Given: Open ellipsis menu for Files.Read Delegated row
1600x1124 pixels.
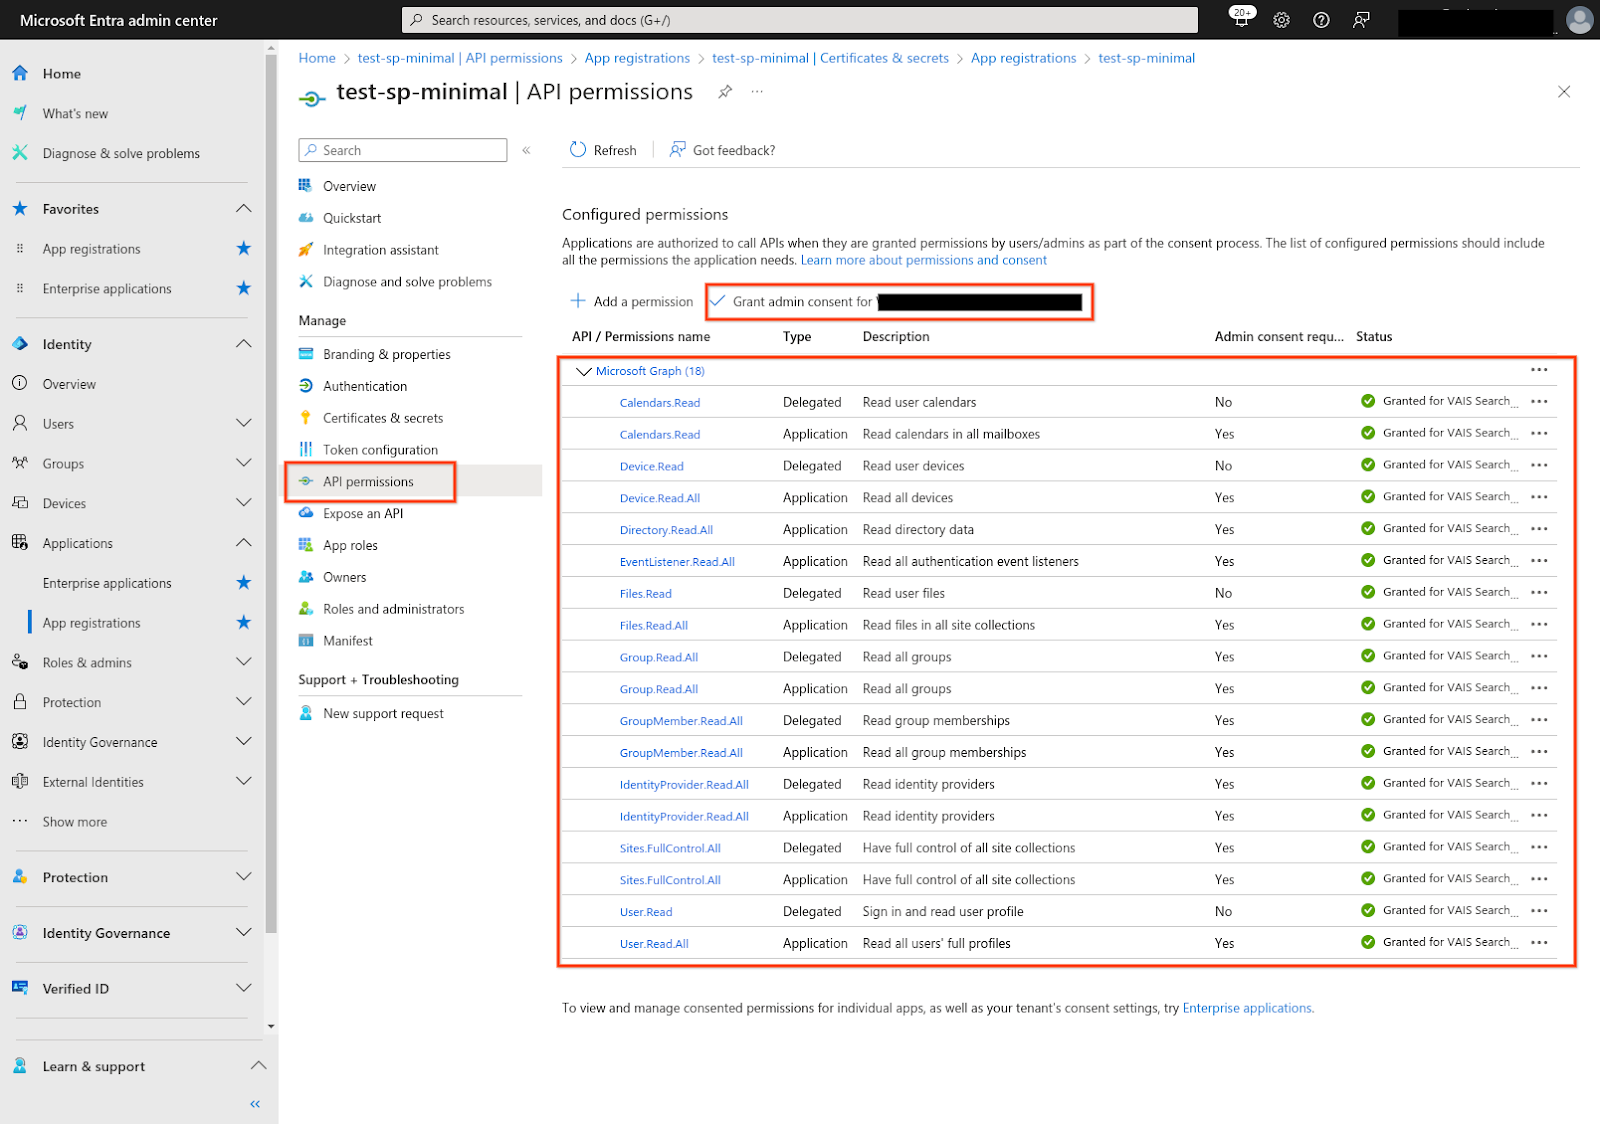Looking at the screenshot, I should pyautogui.click(x=1539, y=593).
